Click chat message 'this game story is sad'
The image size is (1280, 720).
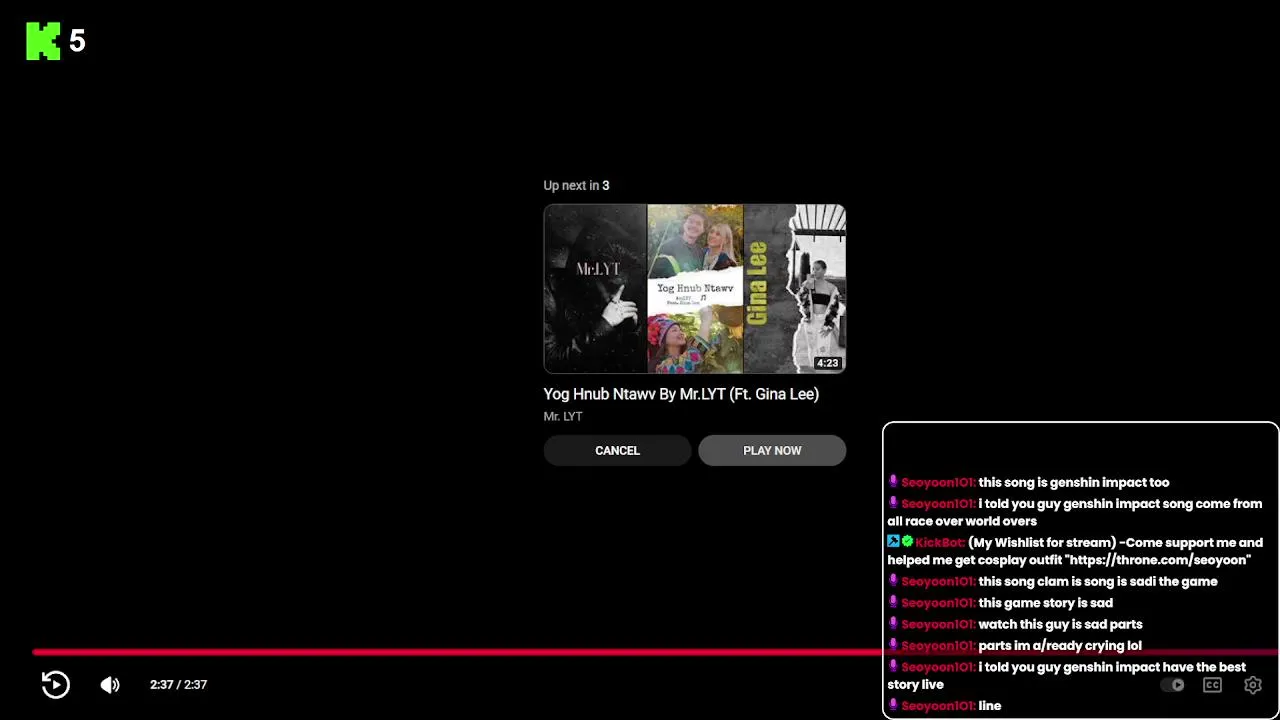pos(1046,603)
